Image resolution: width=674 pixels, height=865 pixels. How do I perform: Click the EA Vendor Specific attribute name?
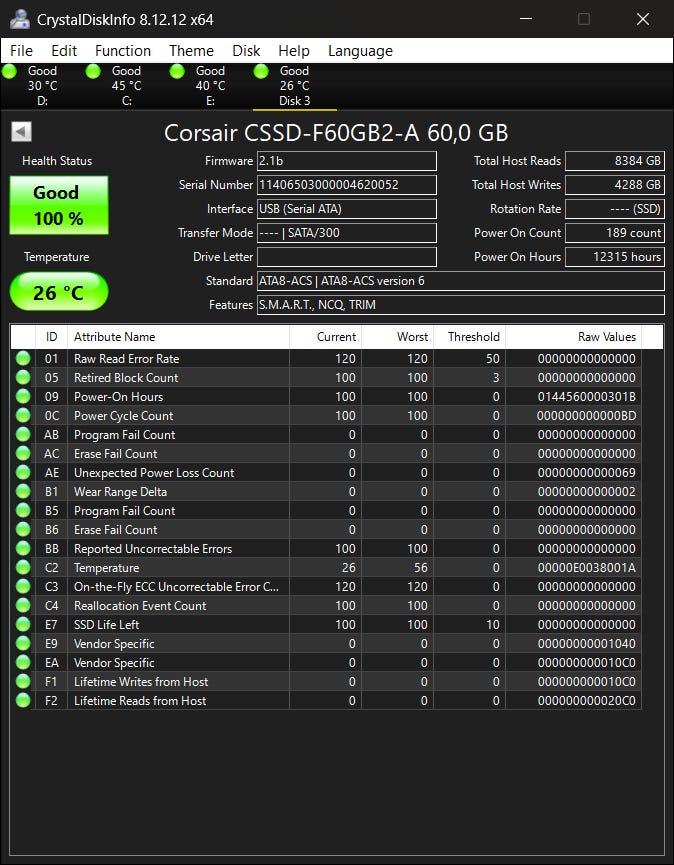point(114,663)
